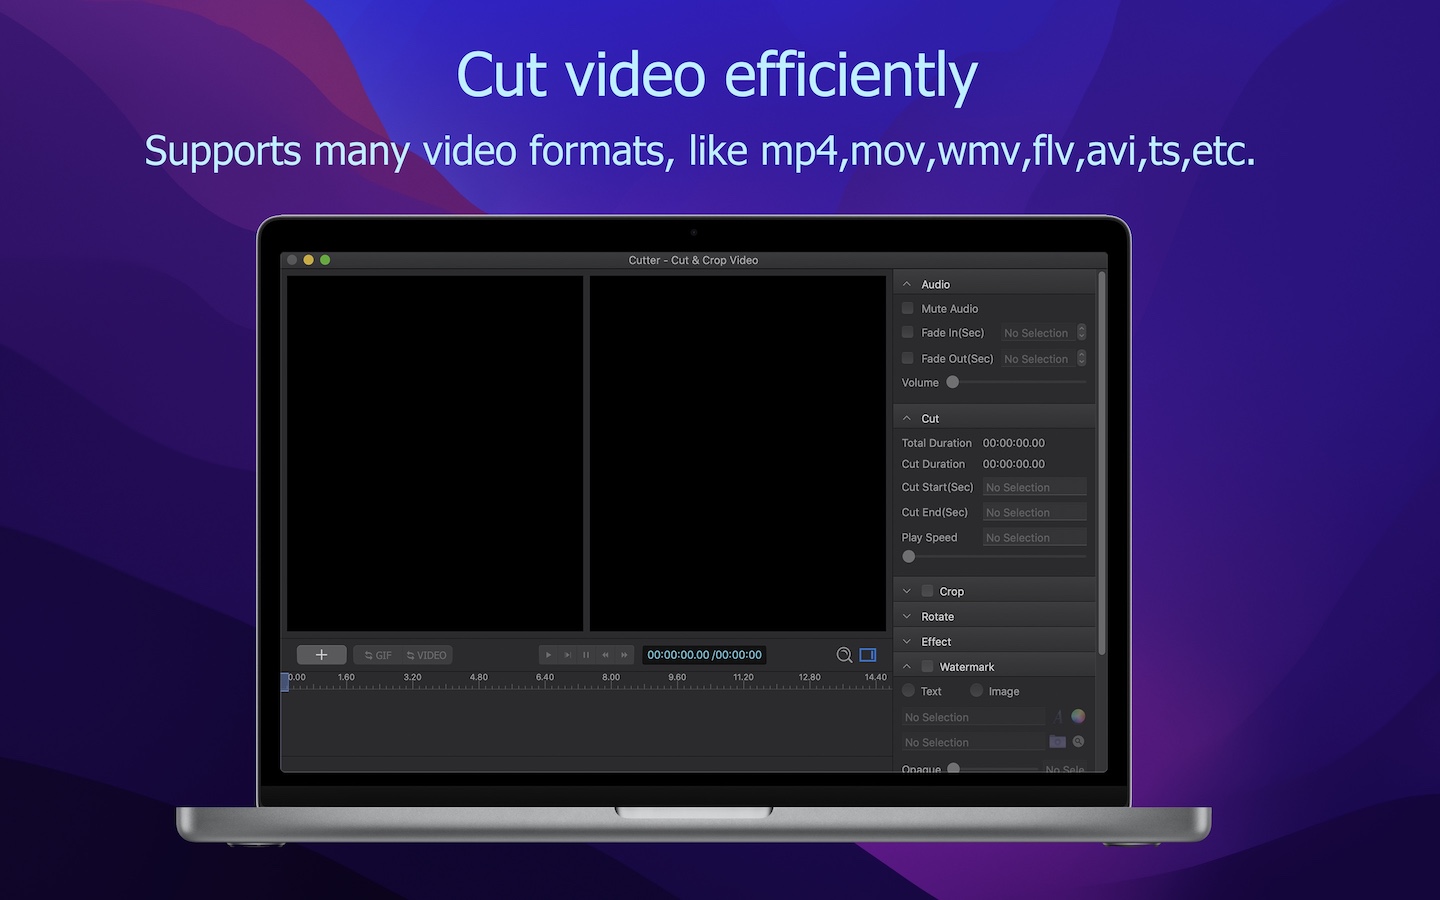1440x900 pixels.
Task: Select the Image watermark radio button
Action: 976,691
